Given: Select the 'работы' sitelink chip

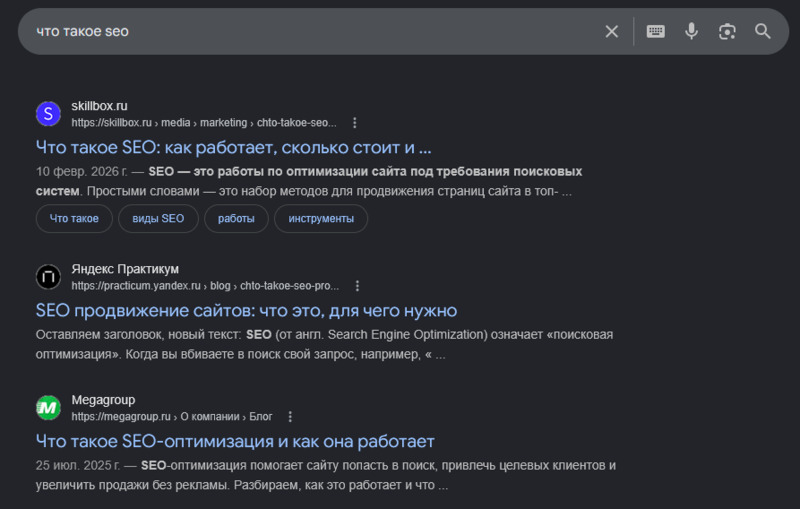Looking at the screenshot, I should click(x=236, y=218).
